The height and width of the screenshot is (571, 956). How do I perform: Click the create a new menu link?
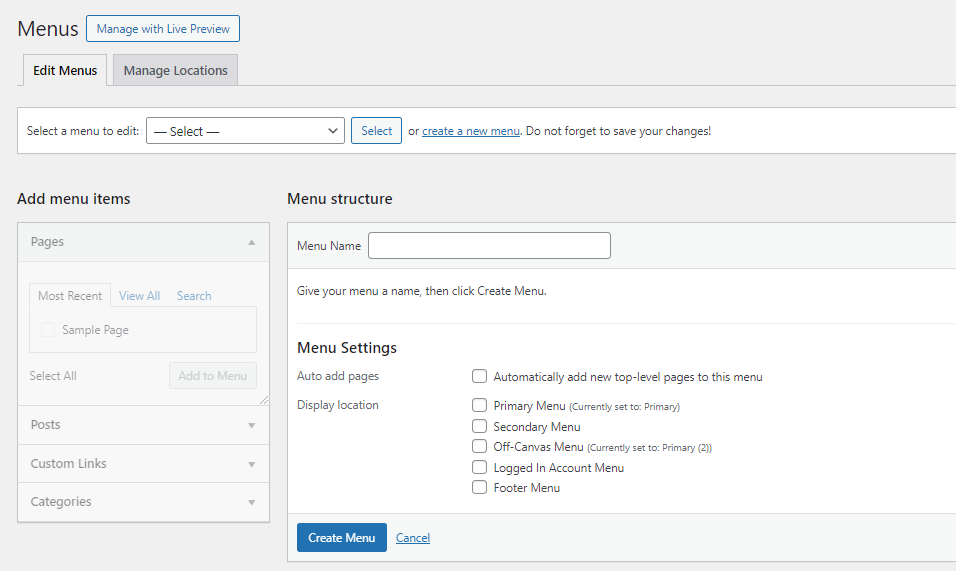coord(471,131)
